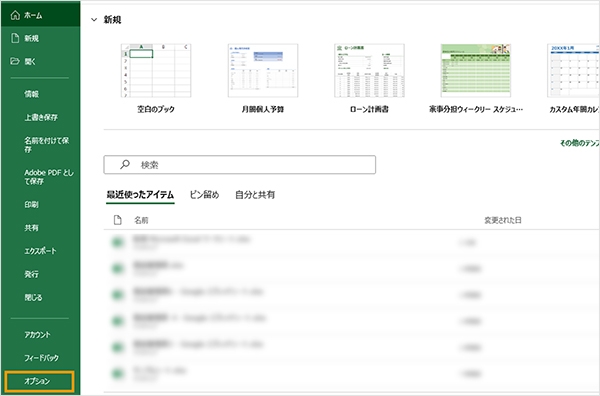Choose the 月間個人予算 template
This screenshot has height=396, width=600.
262,71
